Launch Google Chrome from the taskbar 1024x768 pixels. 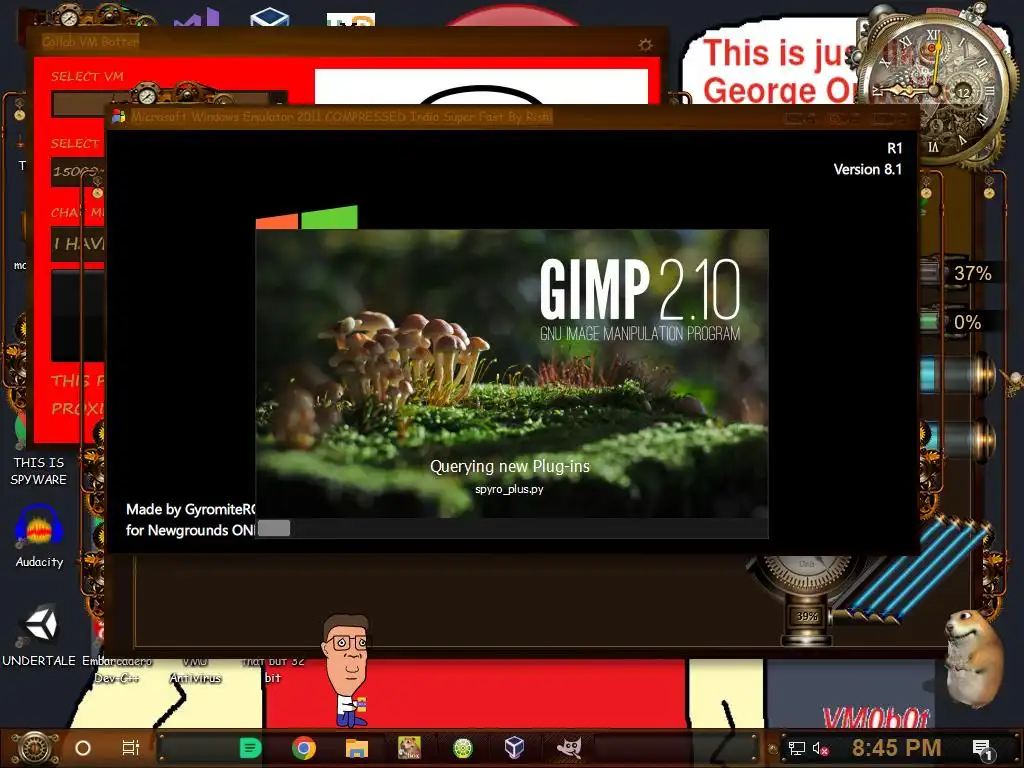point(304,748)
